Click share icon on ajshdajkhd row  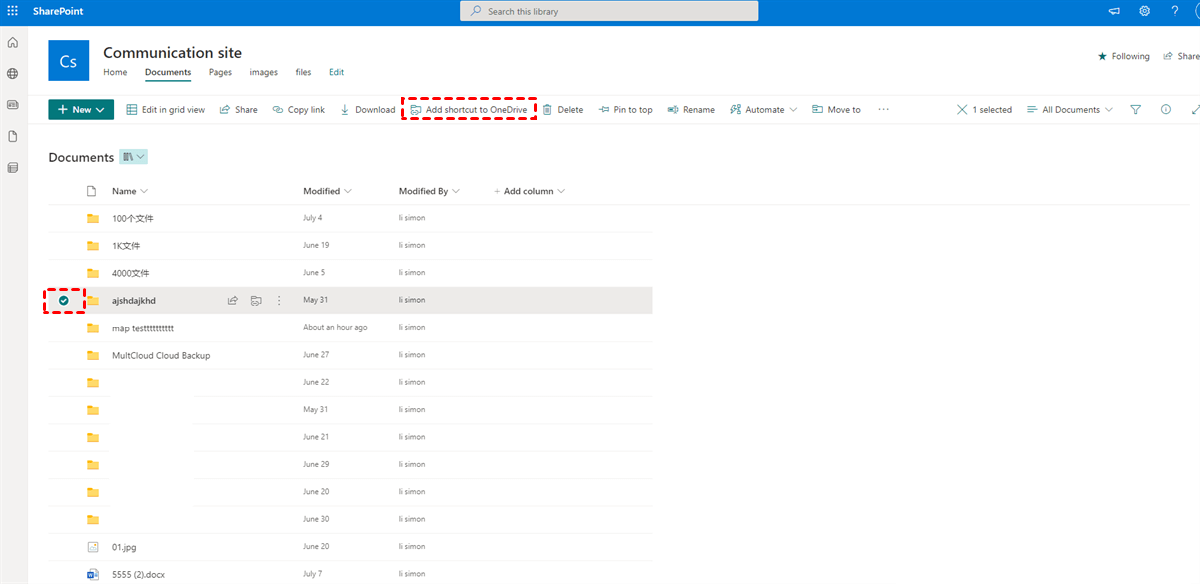click(232, 300)
